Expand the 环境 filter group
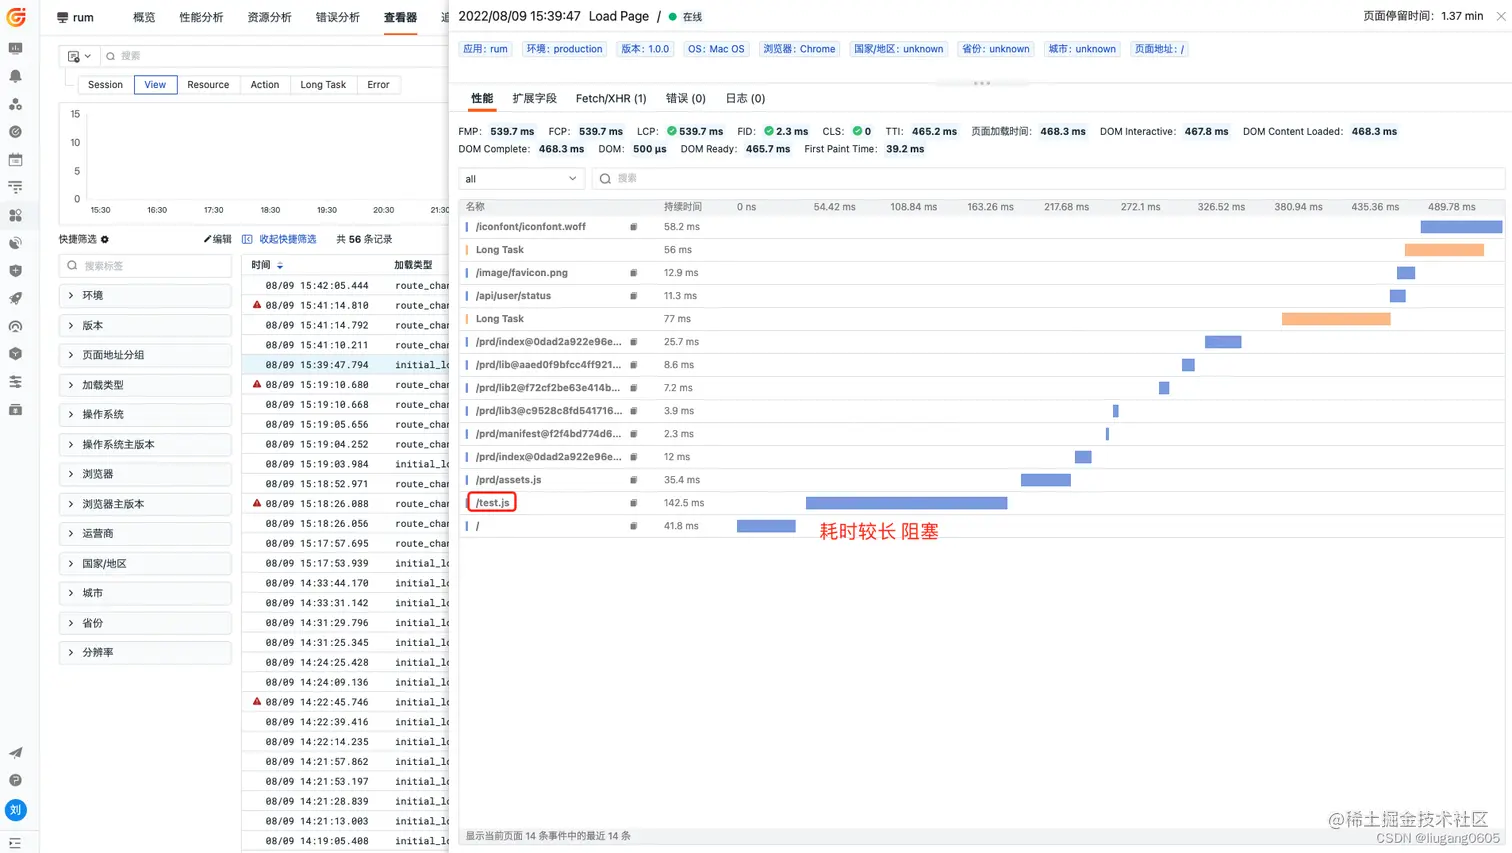The width and height of the screenshot is (1512, 853). (145, 296)
